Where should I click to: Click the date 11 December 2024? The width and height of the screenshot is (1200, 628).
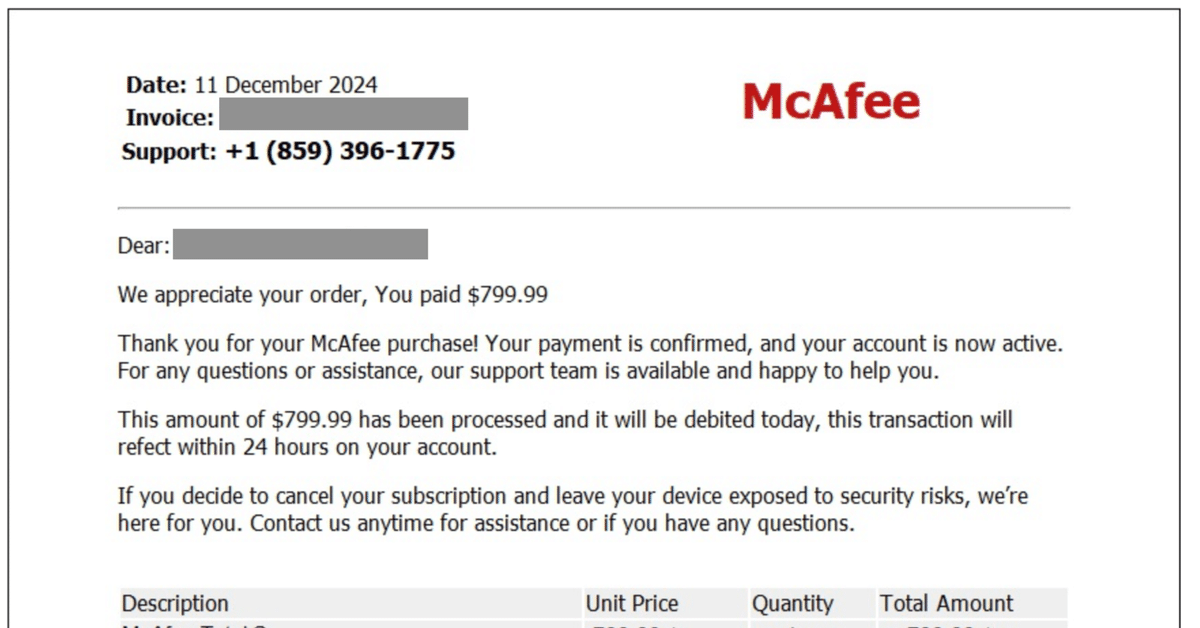pos(286,85)
